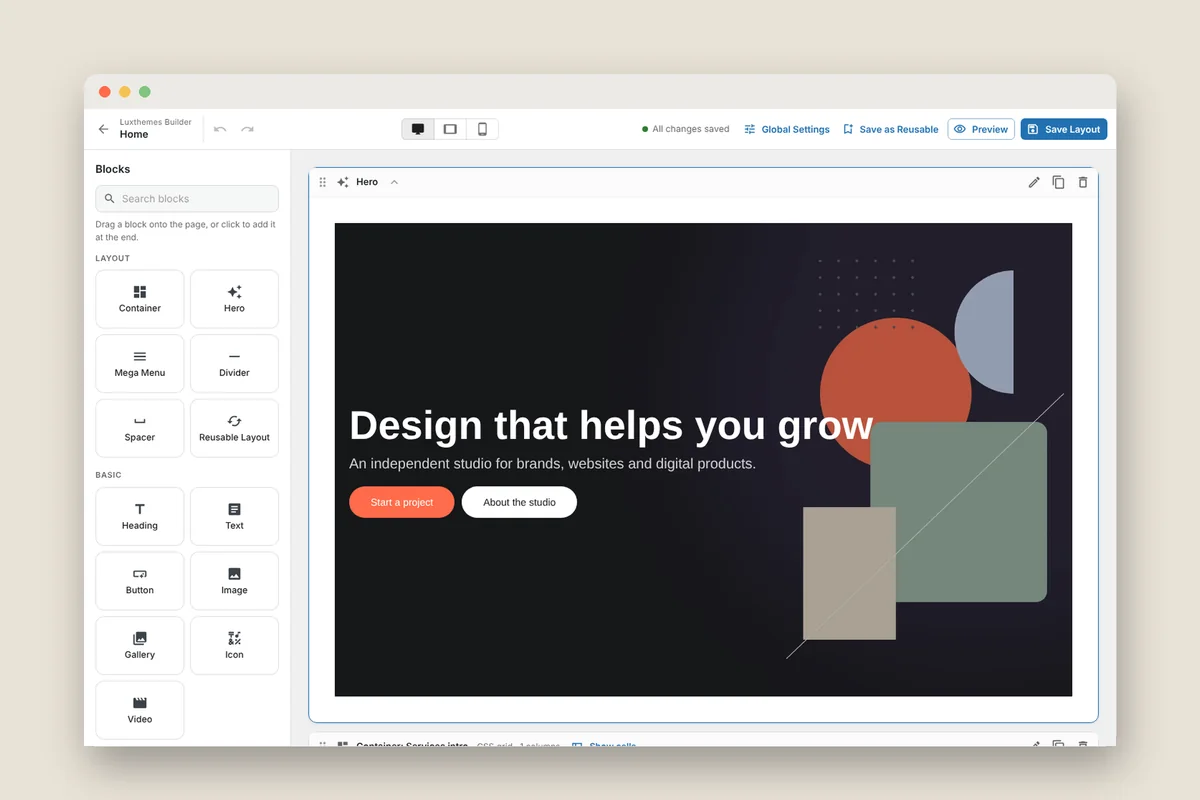This screenshot has width=1200, height=800.
Task: Switch to desktop preview mode
Action: pyautogui.click(x=418, y=129)
